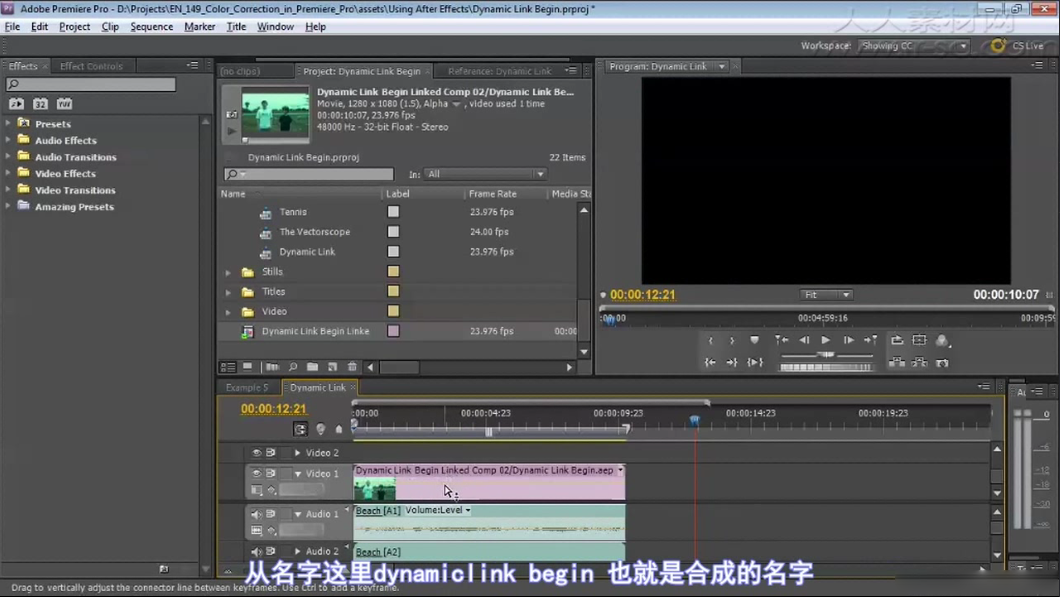
Task: Click the Set In Point icon
Action: point(710,341)
